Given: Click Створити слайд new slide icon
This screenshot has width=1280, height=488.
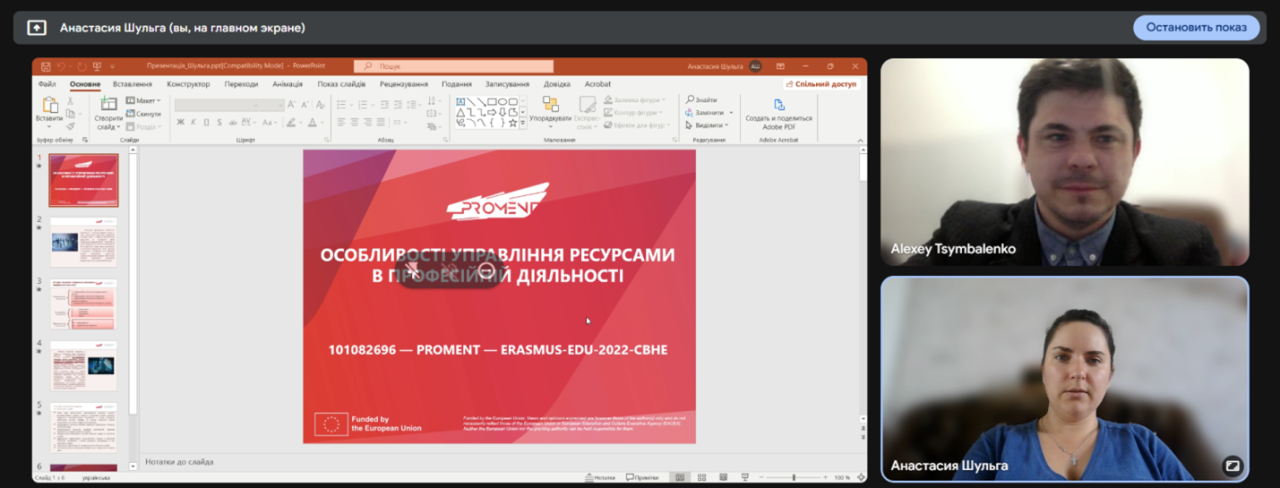Looking at the screenshot, I should click(x=108, y=105).
